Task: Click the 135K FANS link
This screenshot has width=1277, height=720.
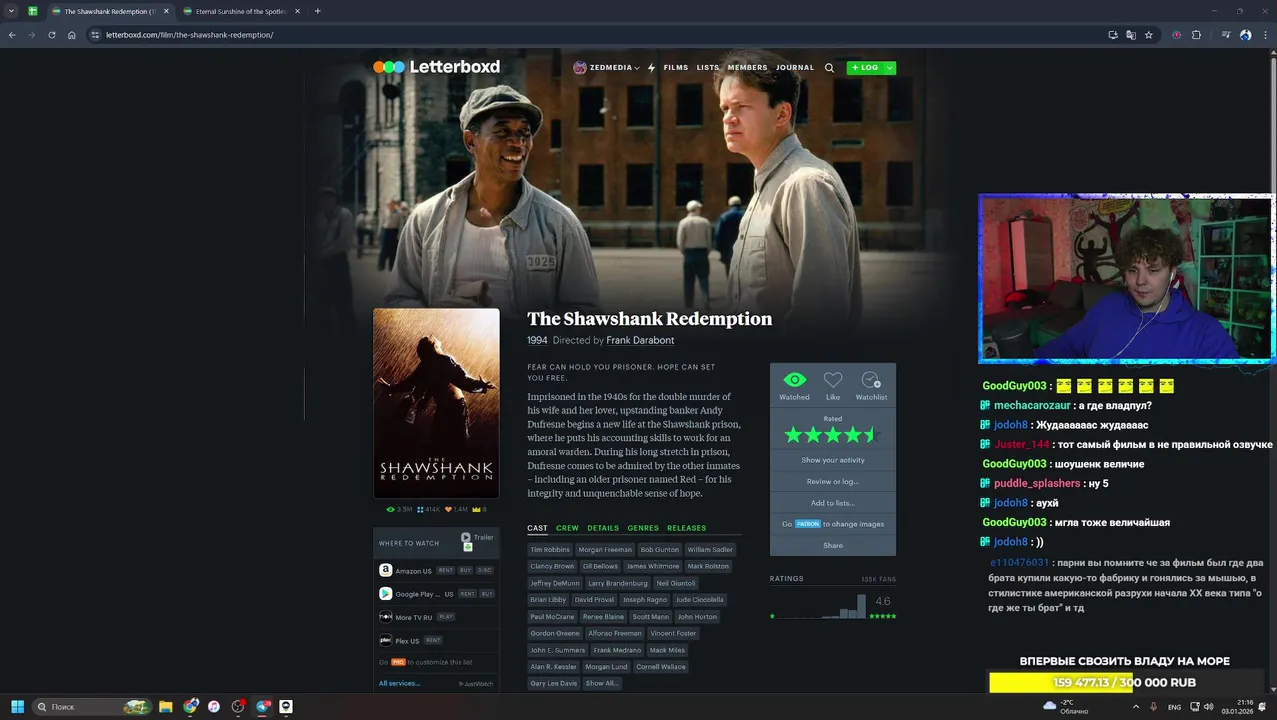Action: point(878,579)
